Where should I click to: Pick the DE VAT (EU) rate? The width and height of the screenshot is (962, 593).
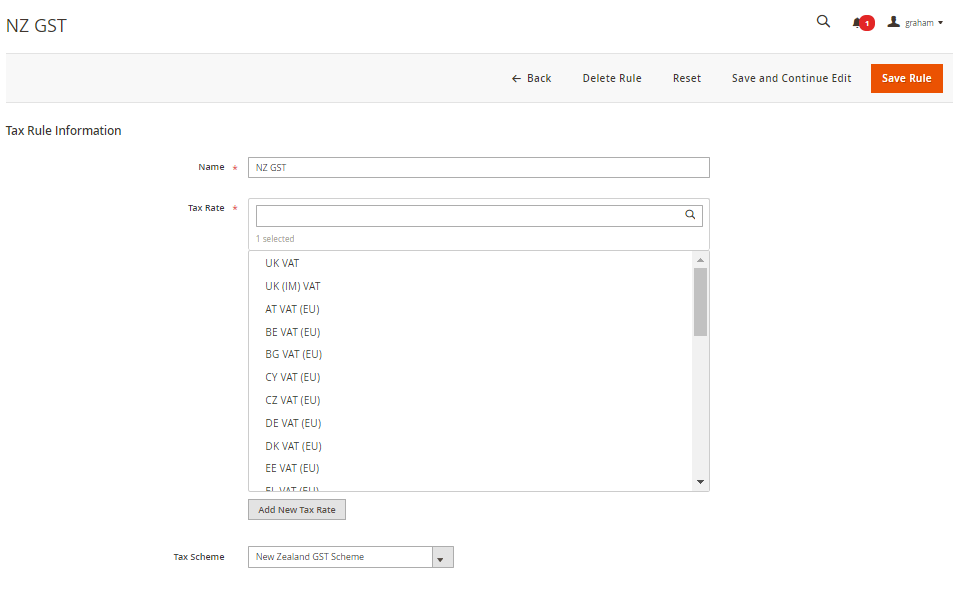(x=293, y=423)
